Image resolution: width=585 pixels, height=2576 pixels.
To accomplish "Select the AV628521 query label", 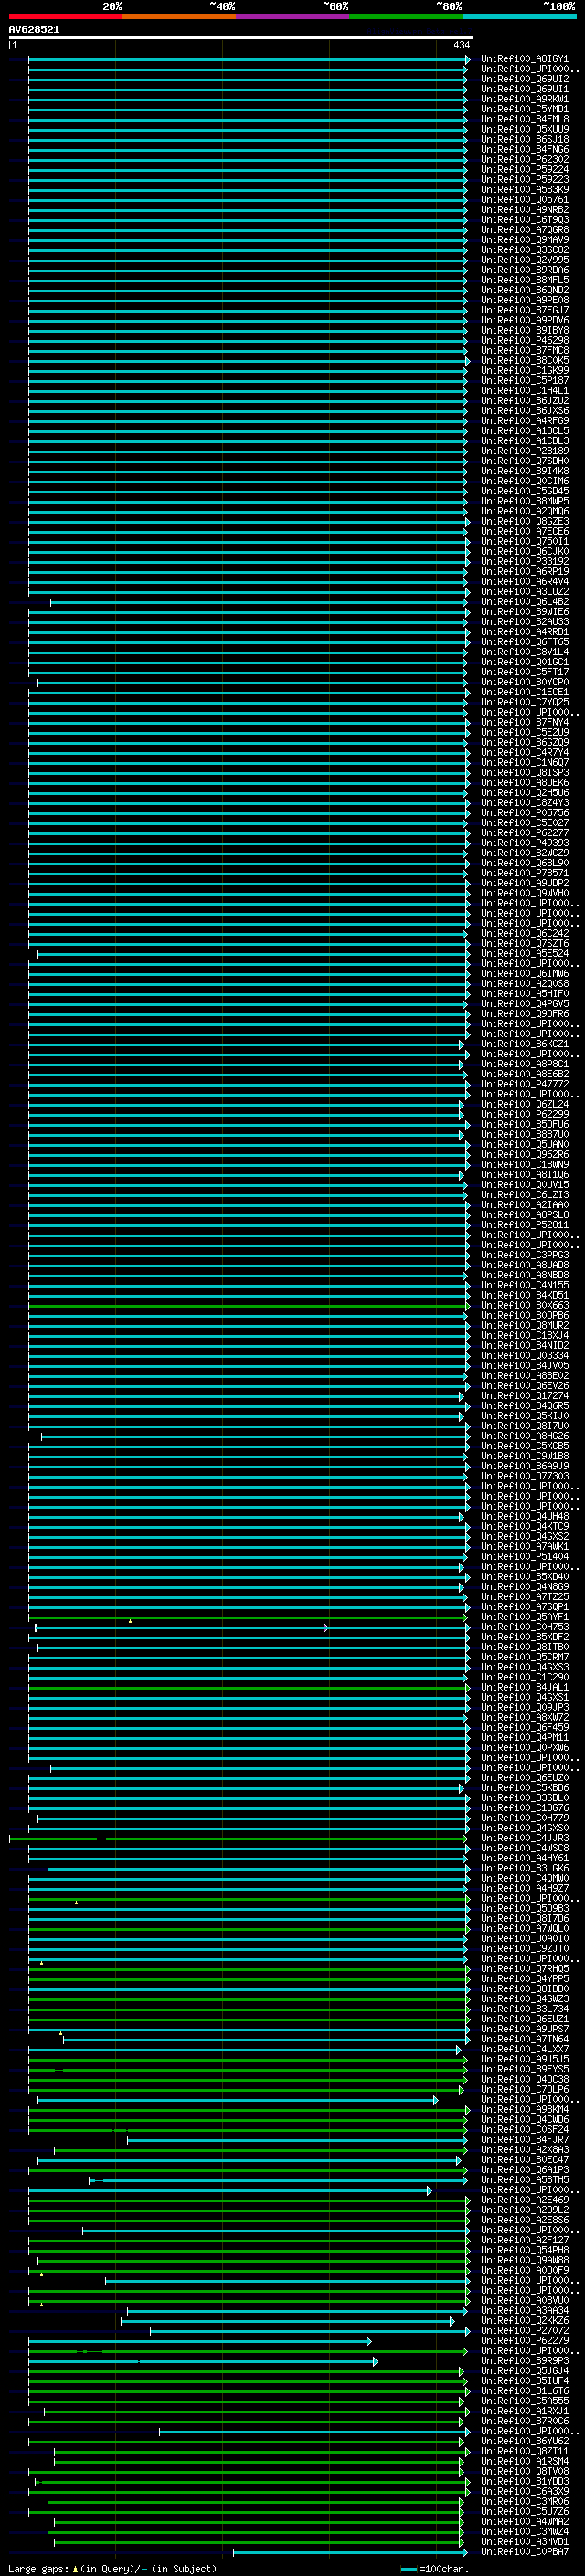I will (x=34, y=30).
